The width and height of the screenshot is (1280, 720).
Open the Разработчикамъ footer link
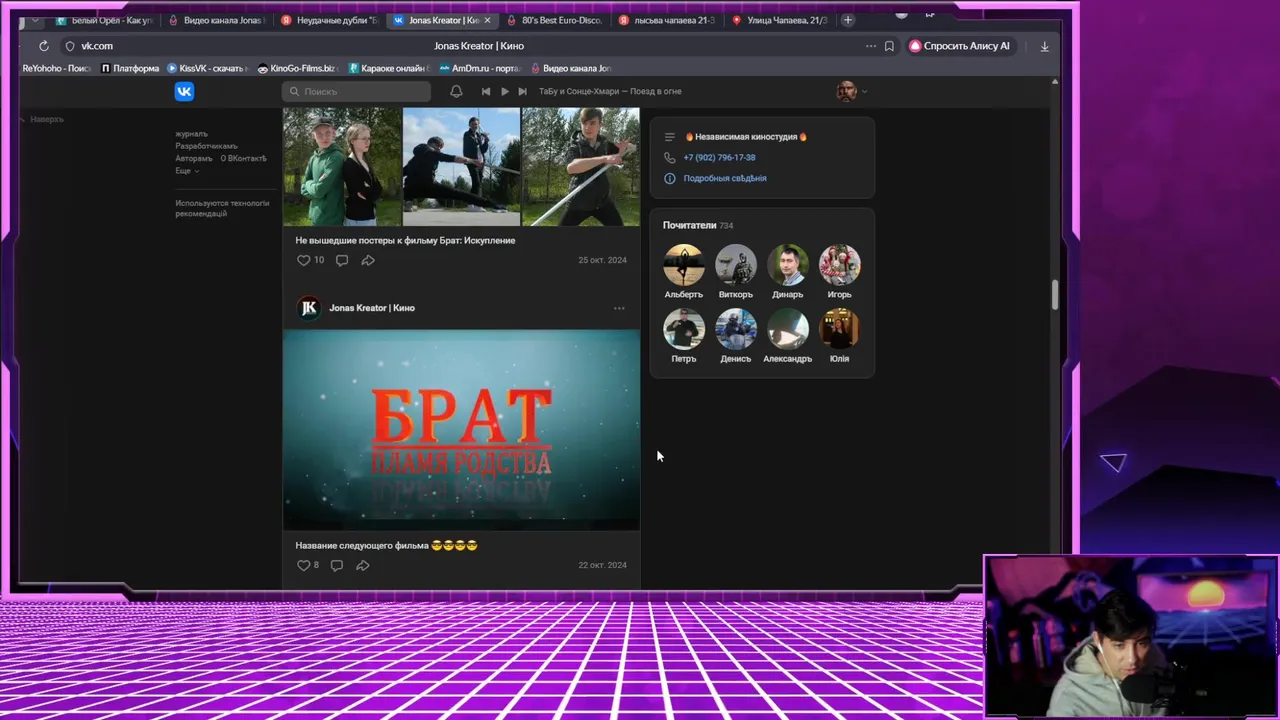[x=206, y=146]
